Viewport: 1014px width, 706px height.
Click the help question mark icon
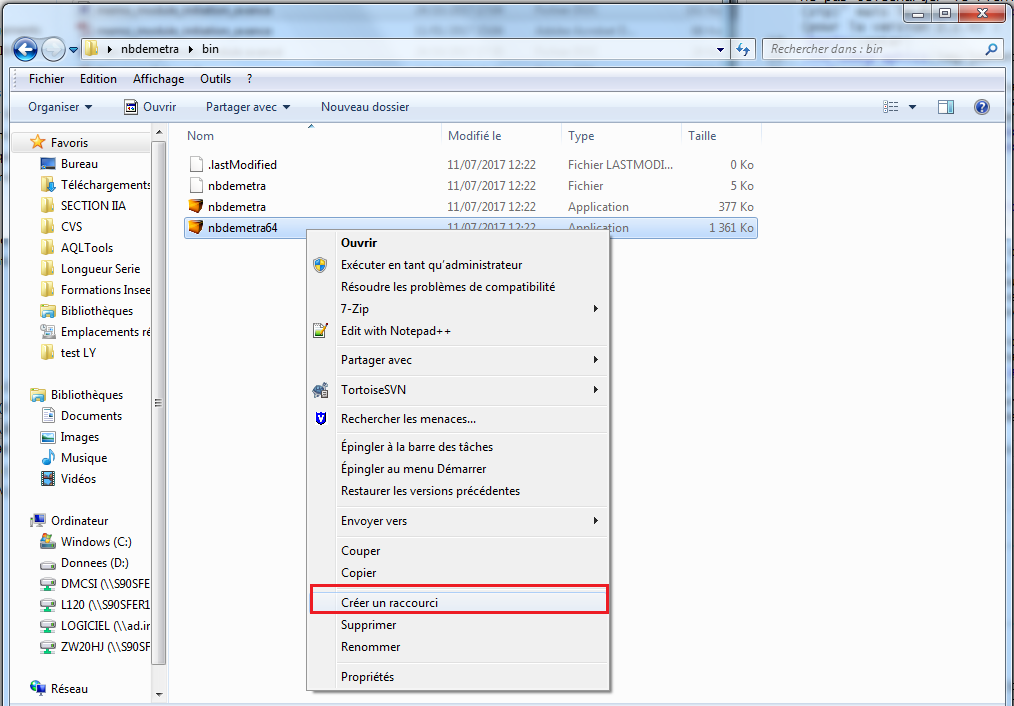pos(981,107)
